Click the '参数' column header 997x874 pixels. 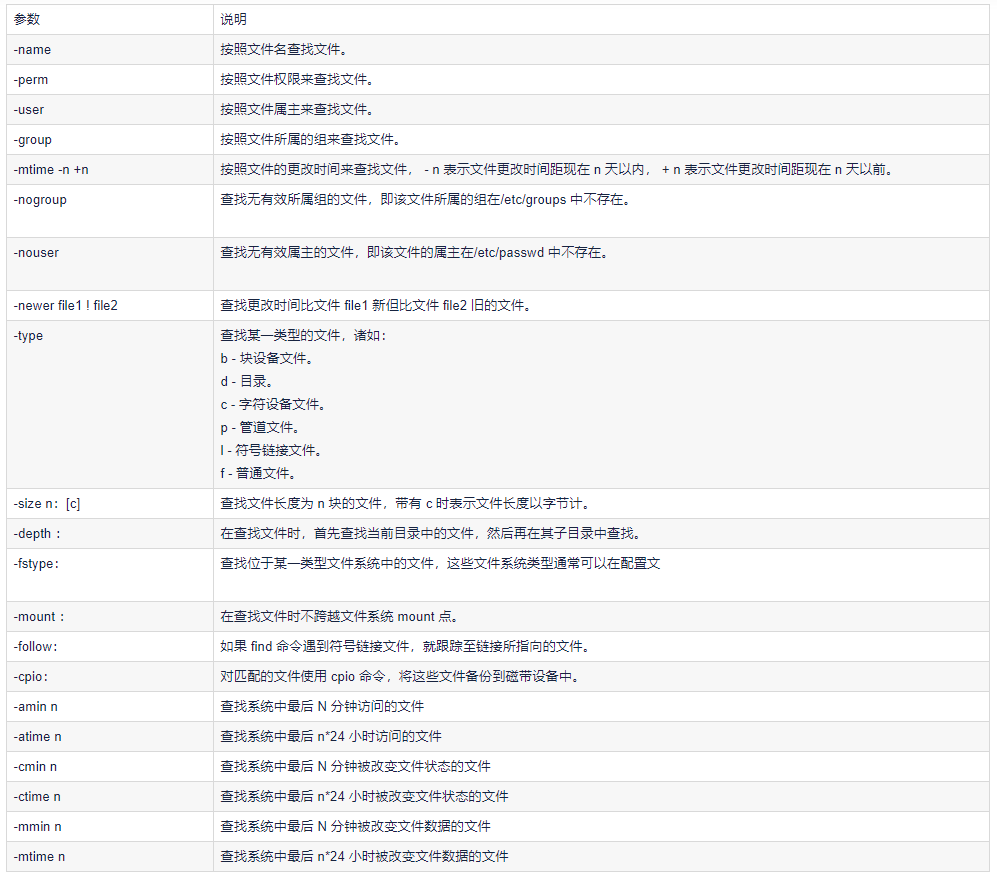(x=27, y=19)
